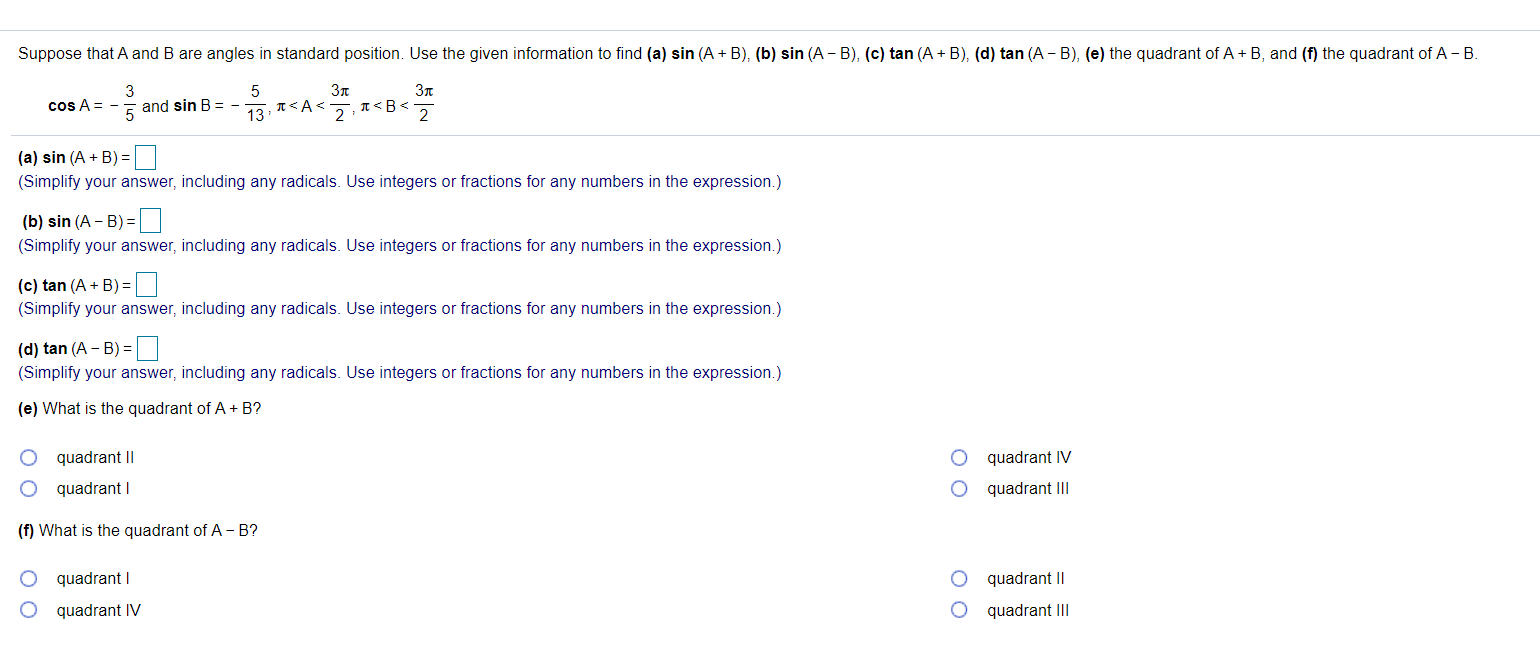Screen dimensions: 1540x652
Task: Select quadrant I for part (f)
Action: [x=28, y=578]
